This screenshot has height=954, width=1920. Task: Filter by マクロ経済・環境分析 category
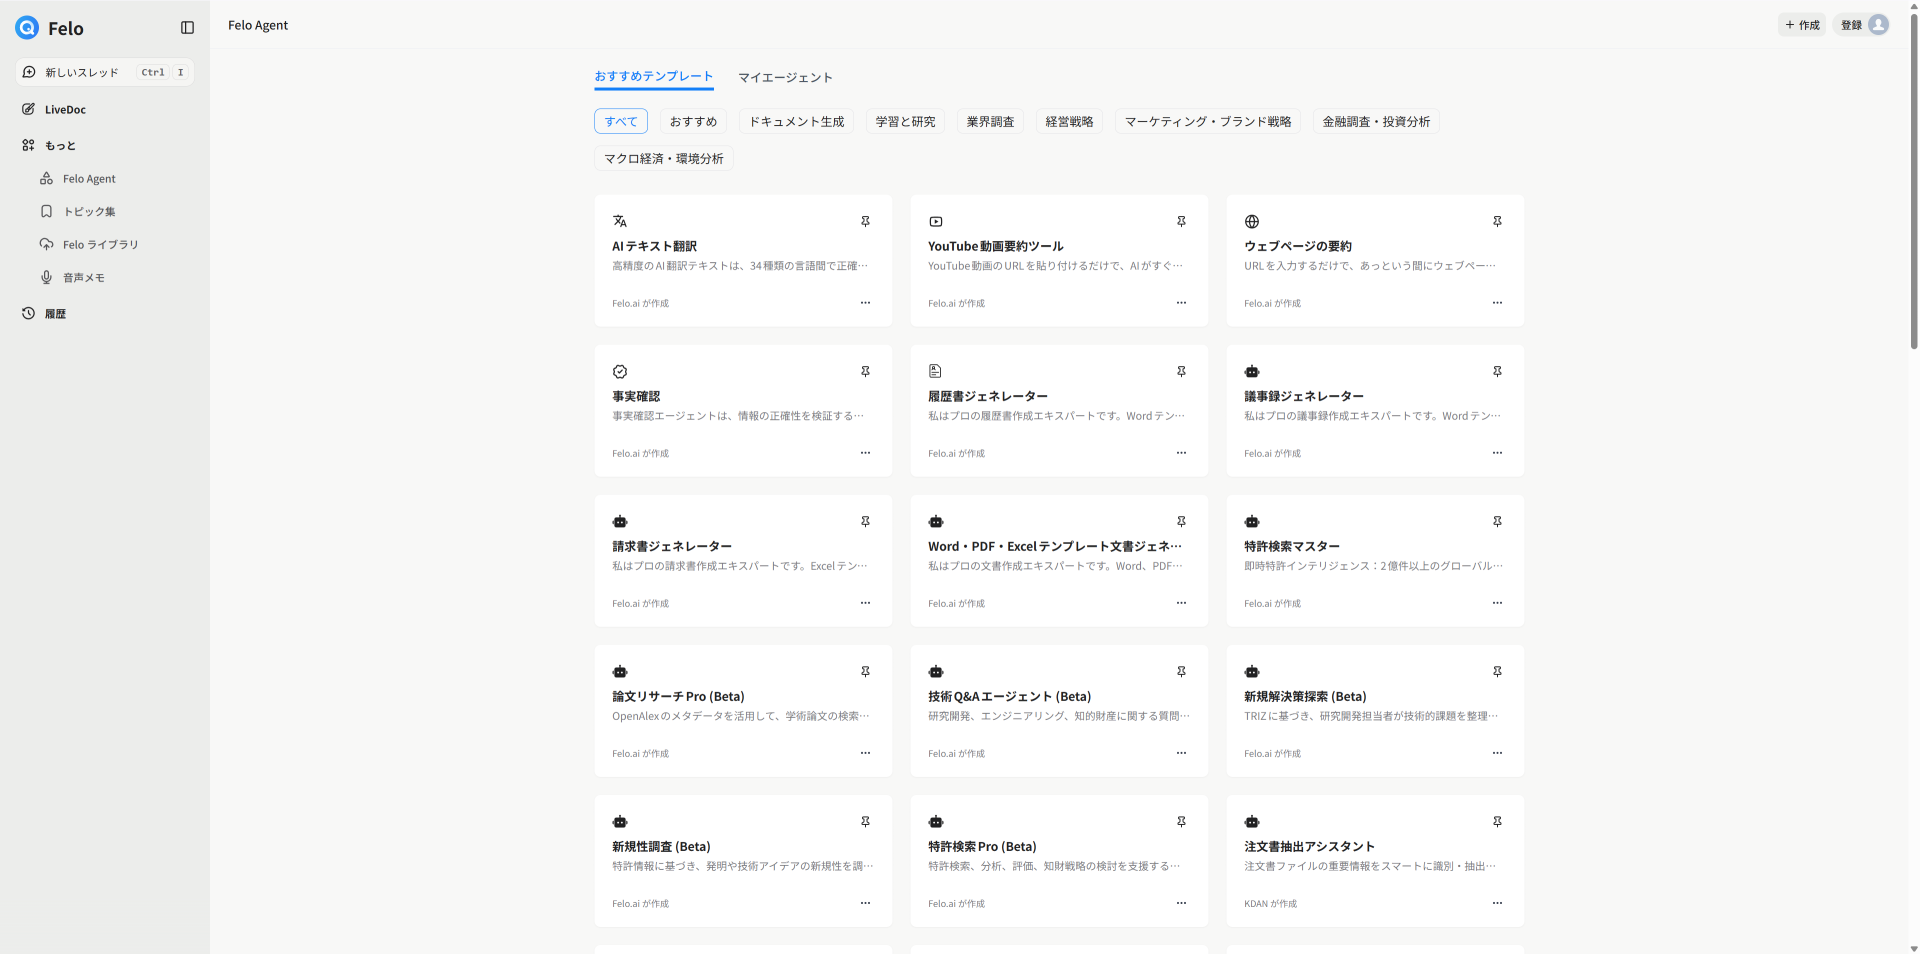[x=663, y=159]
